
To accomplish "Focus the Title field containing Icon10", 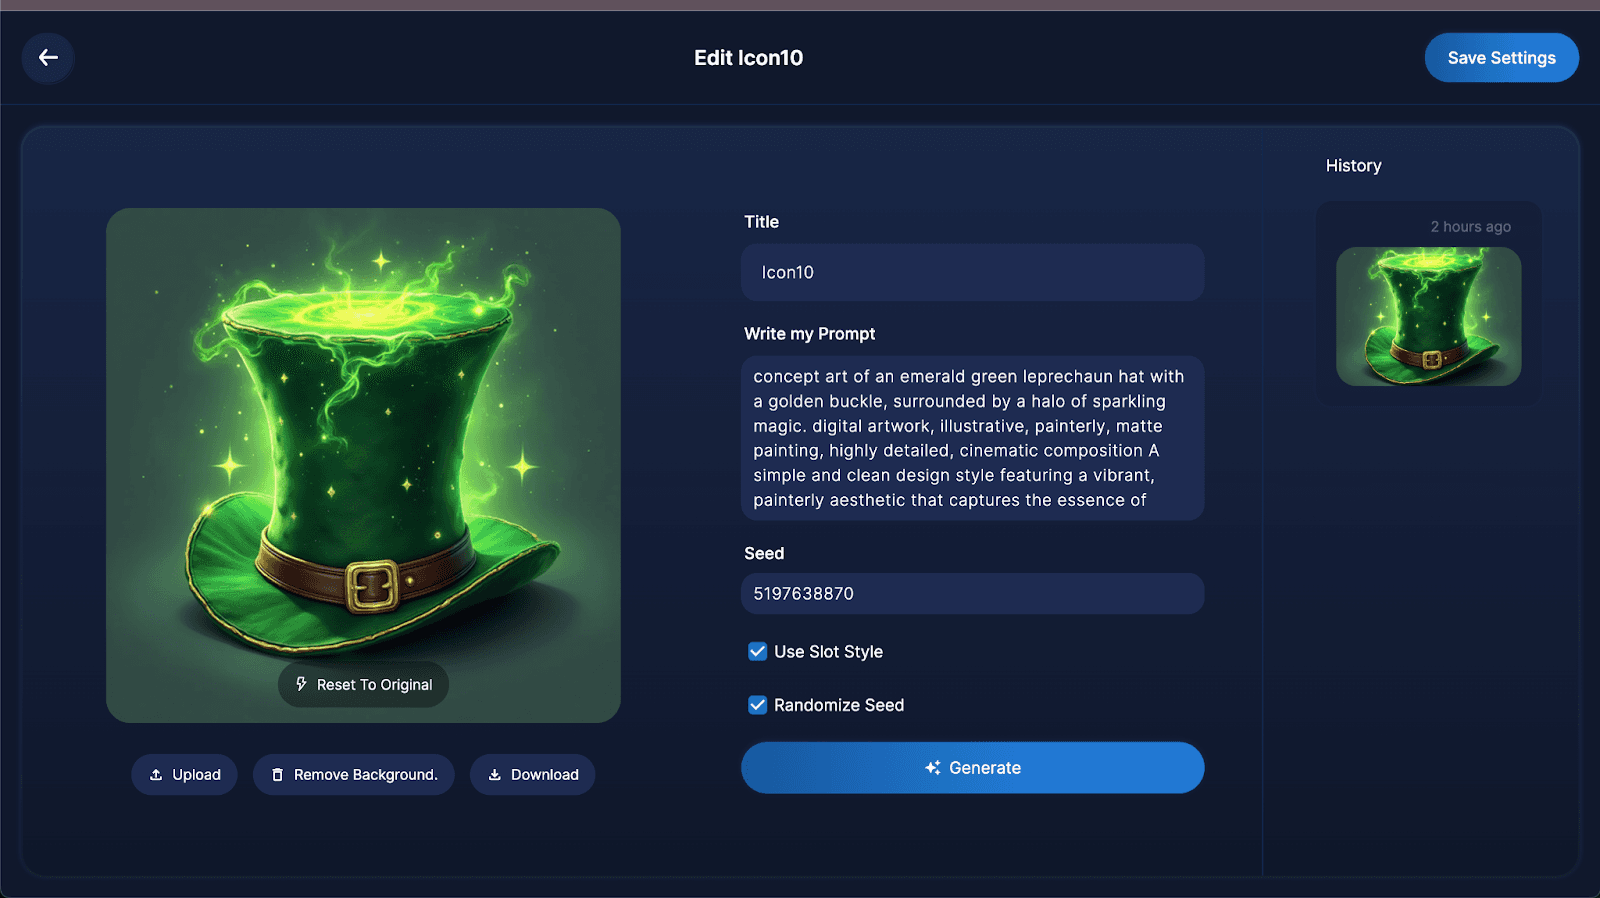I will 972,272.
